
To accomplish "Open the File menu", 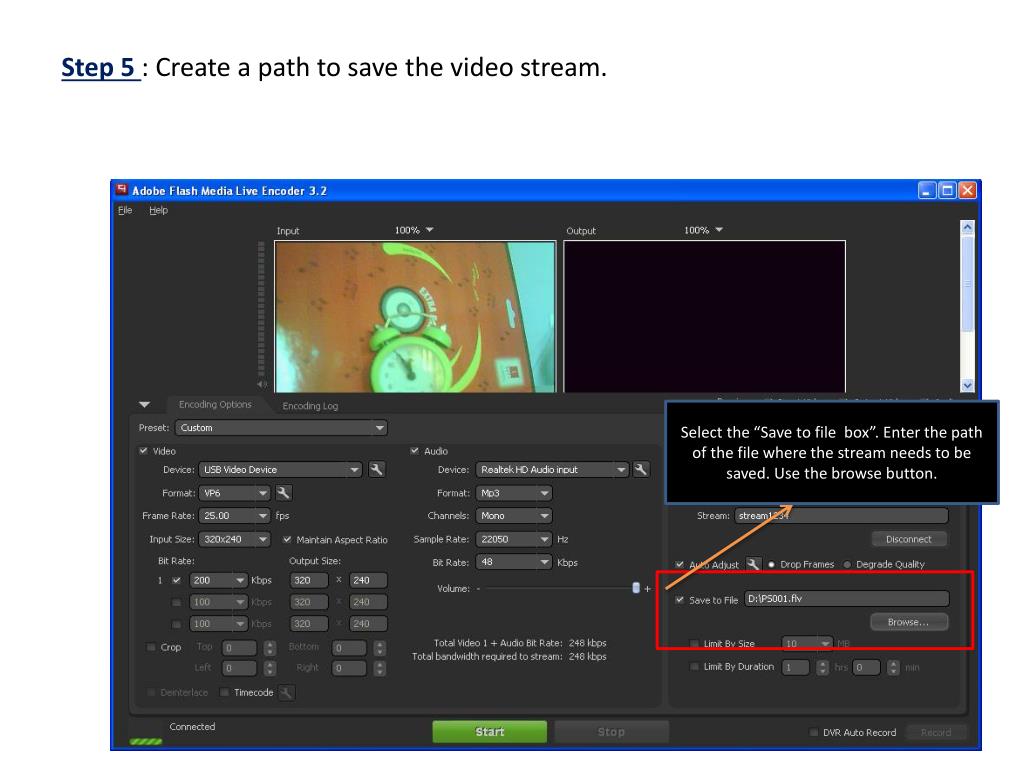I will coord(125,210).
